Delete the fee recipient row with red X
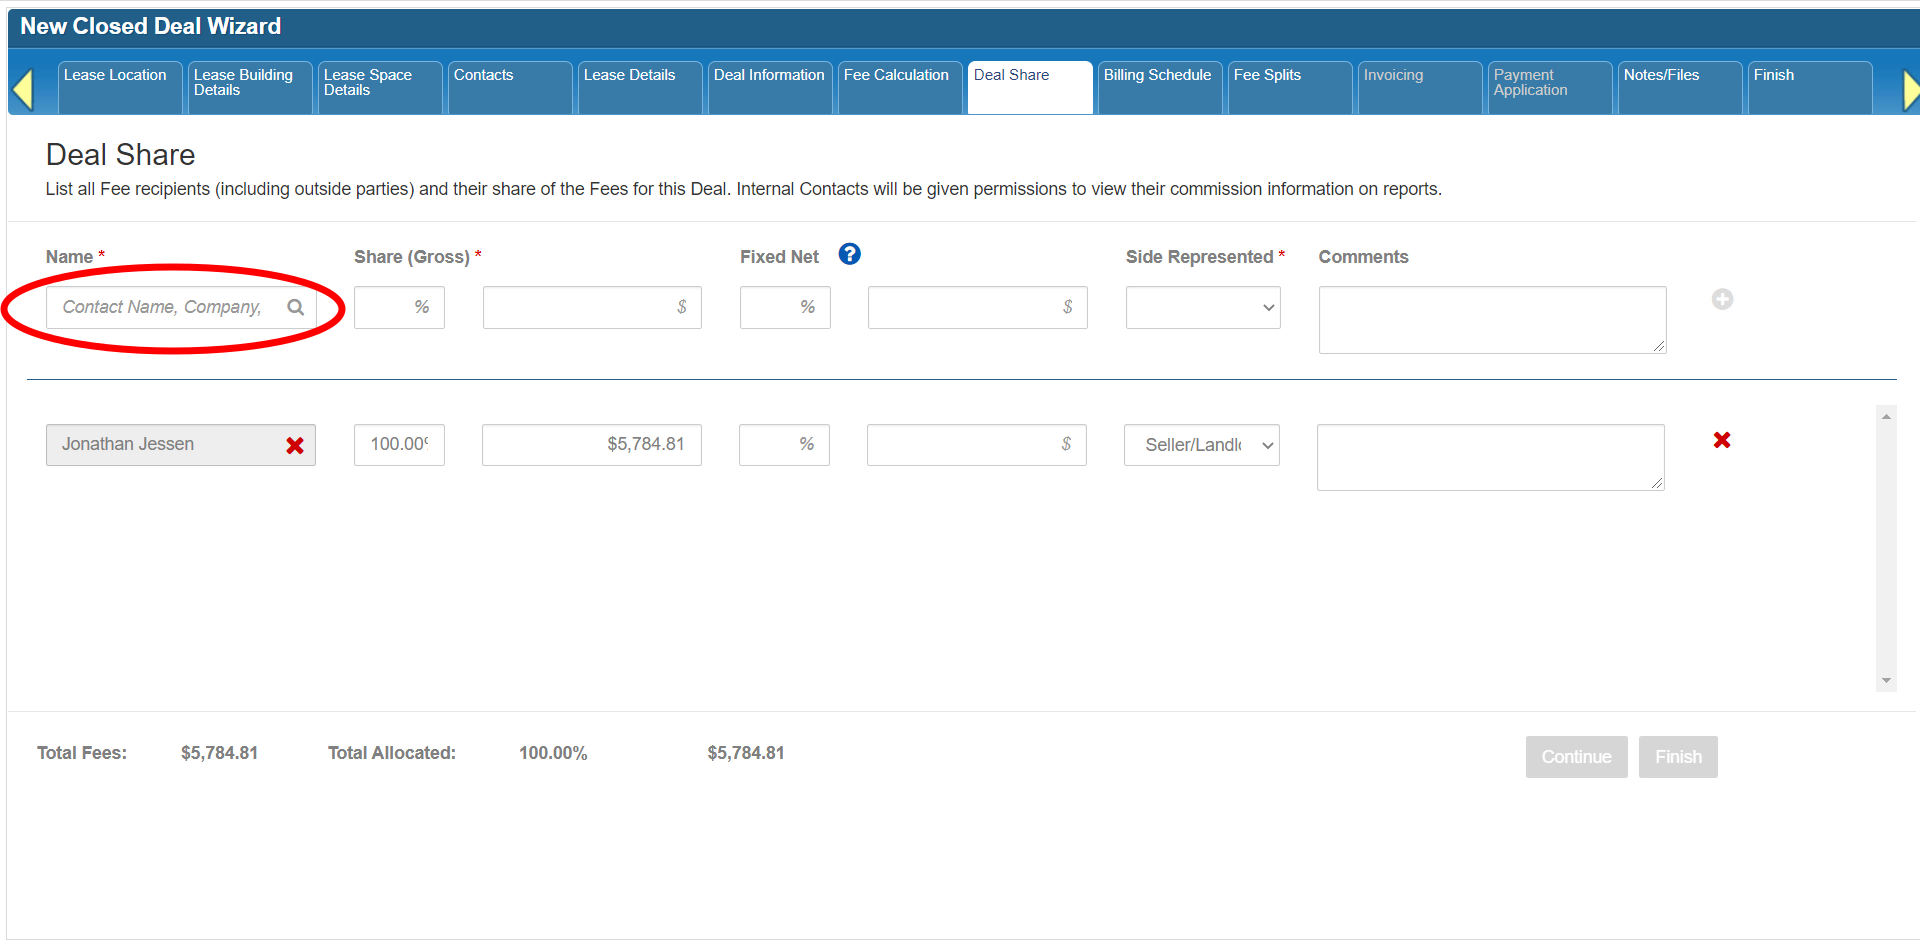 [1721, 440]
